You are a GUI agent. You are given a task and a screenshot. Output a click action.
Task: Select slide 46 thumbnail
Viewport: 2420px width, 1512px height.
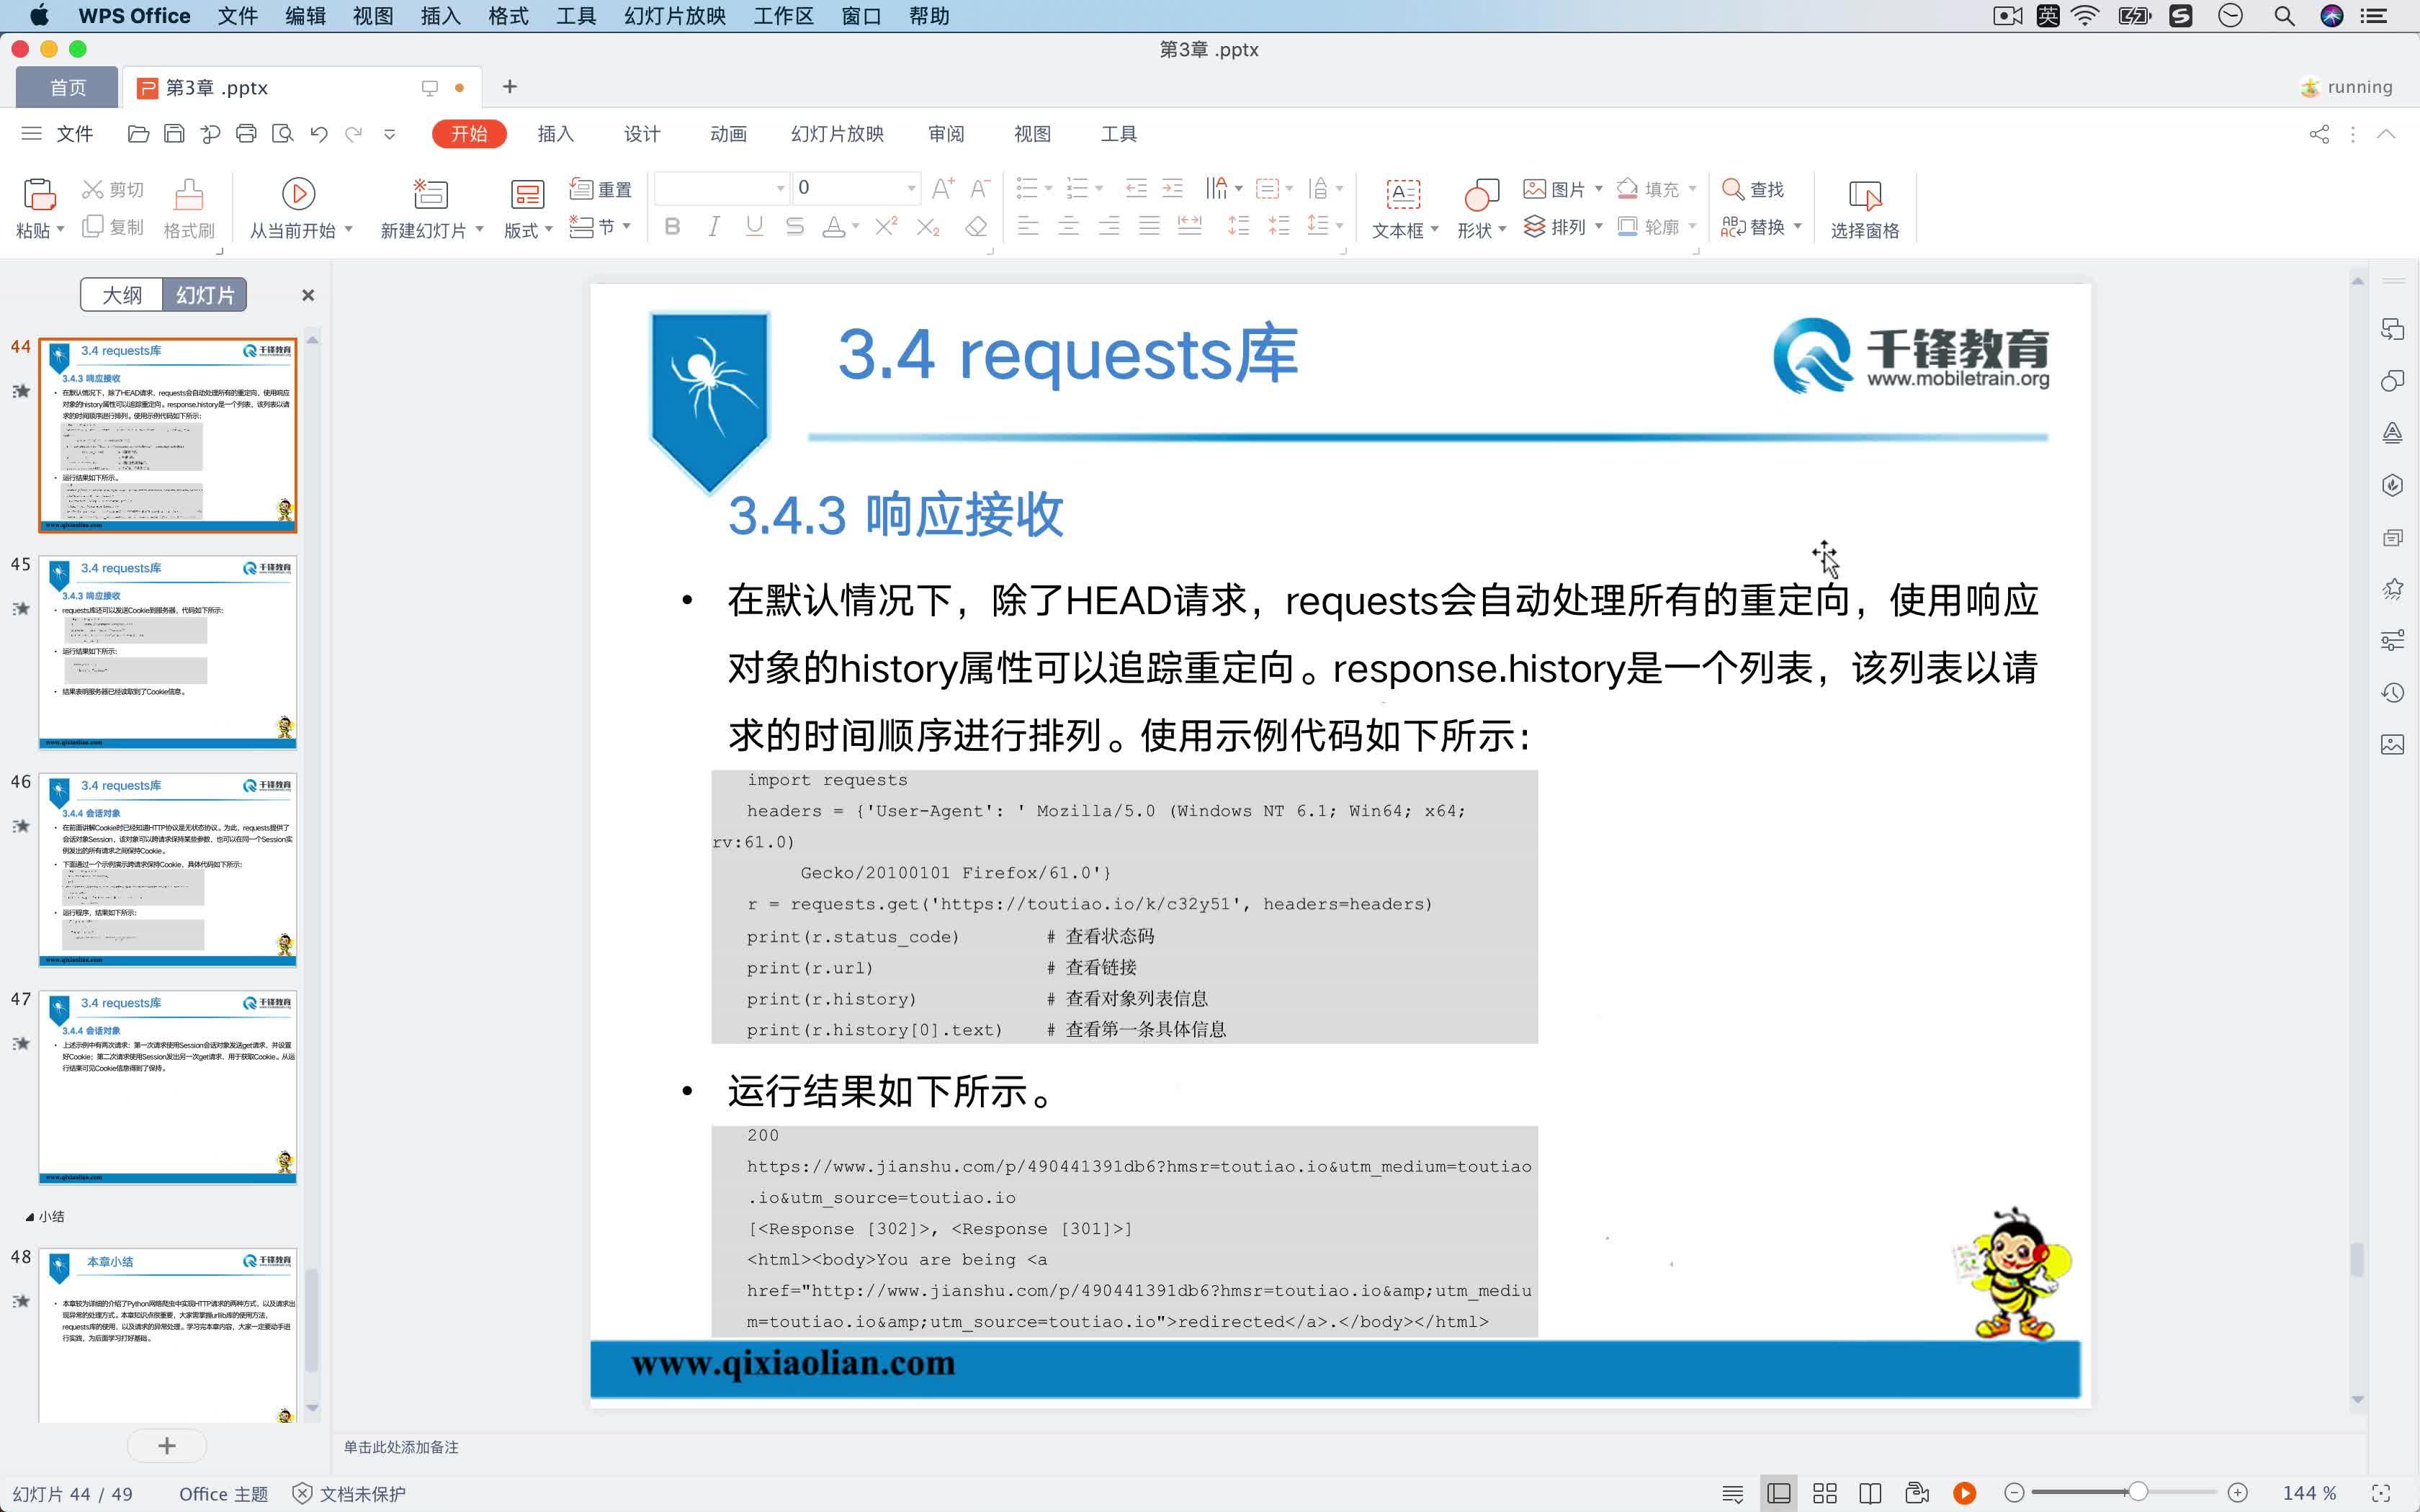click(168, 870)
